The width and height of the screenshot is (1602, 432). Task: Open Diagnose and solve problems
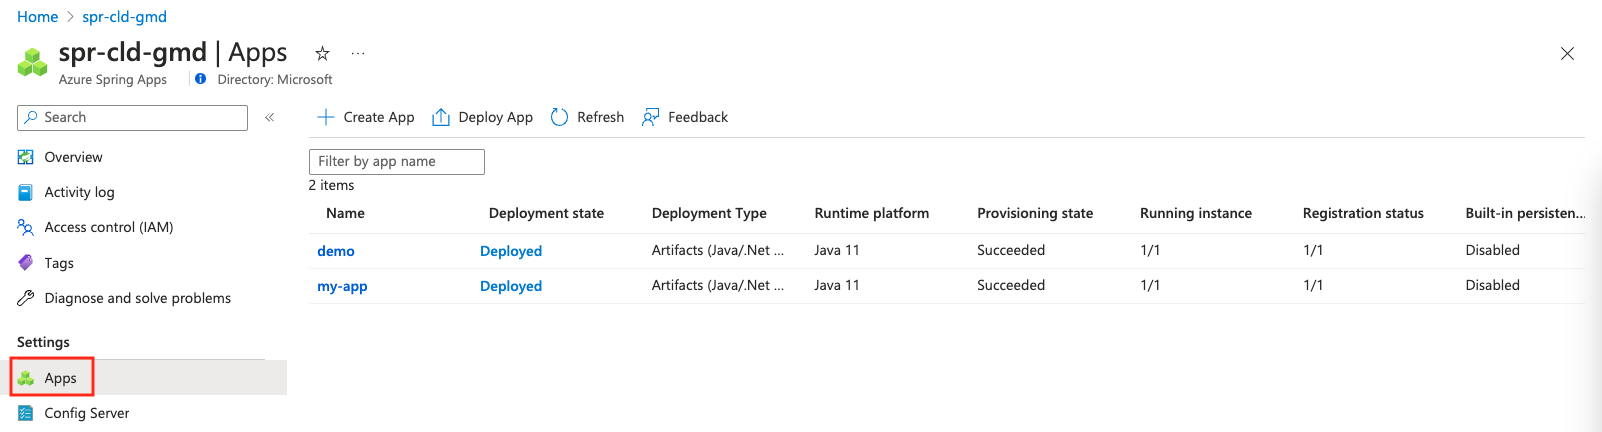pos(137,298)
